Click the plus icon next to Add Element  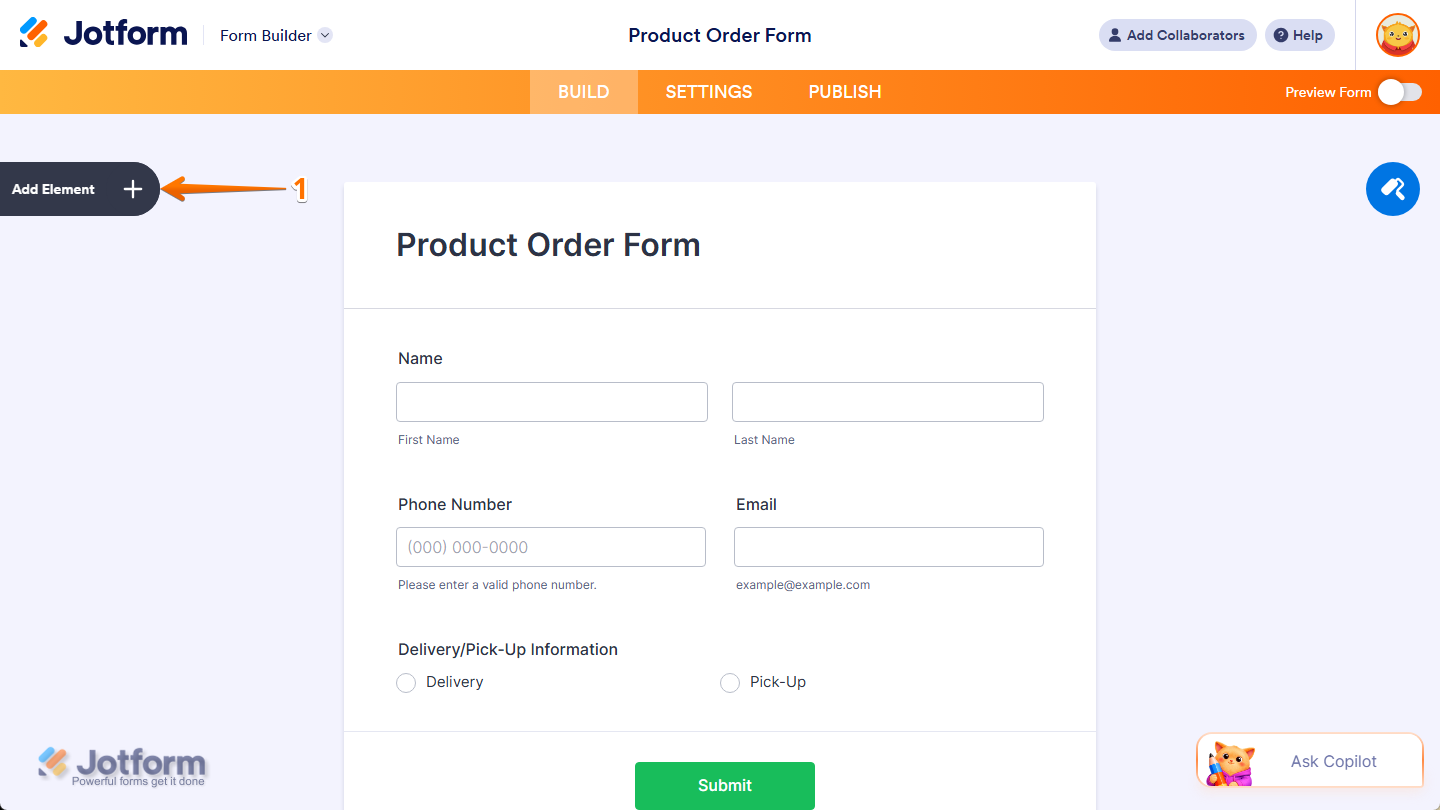pos(132,189)
